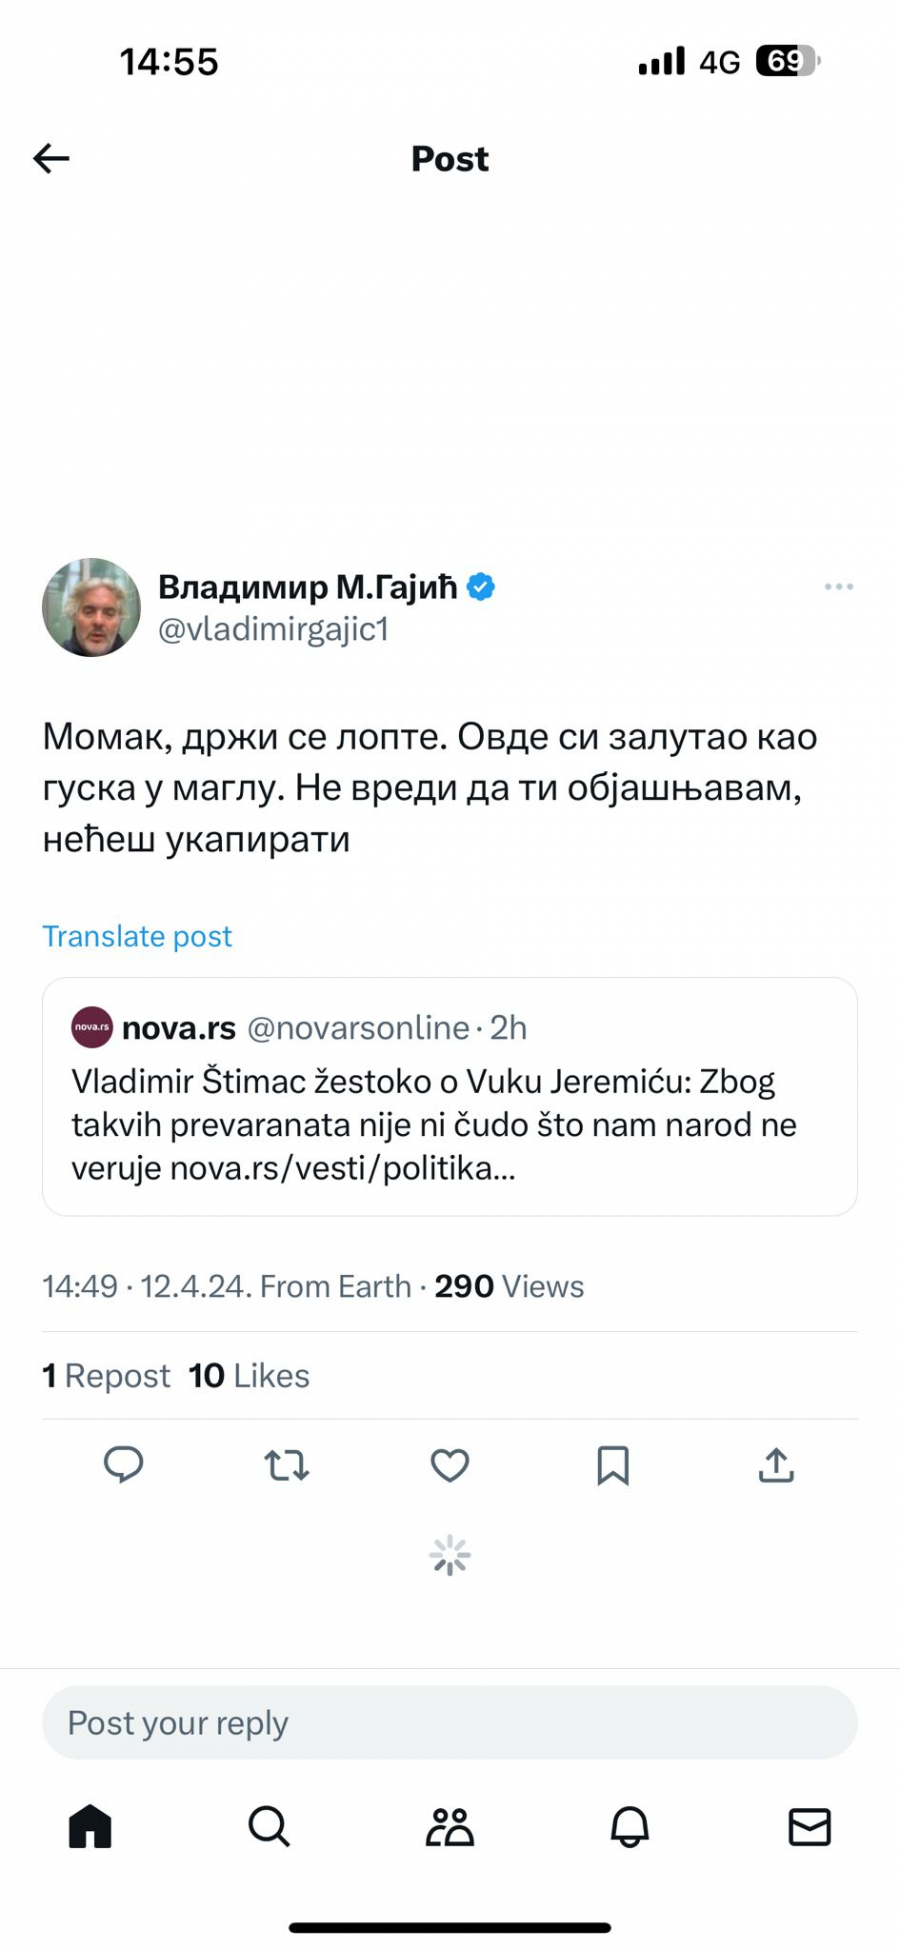
Task: Click Translate post link
Action: click(137, 936)
